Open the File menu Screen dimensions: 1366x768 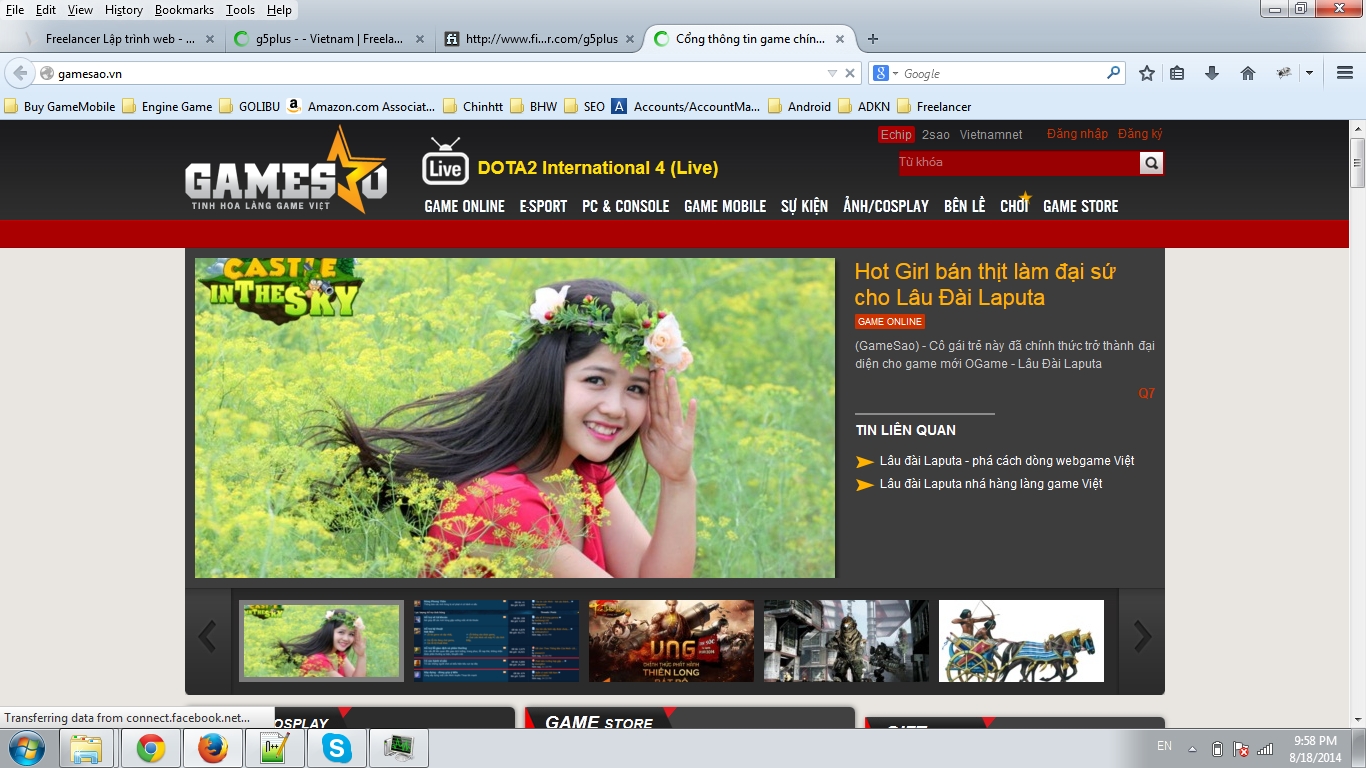tap(15, 9)
